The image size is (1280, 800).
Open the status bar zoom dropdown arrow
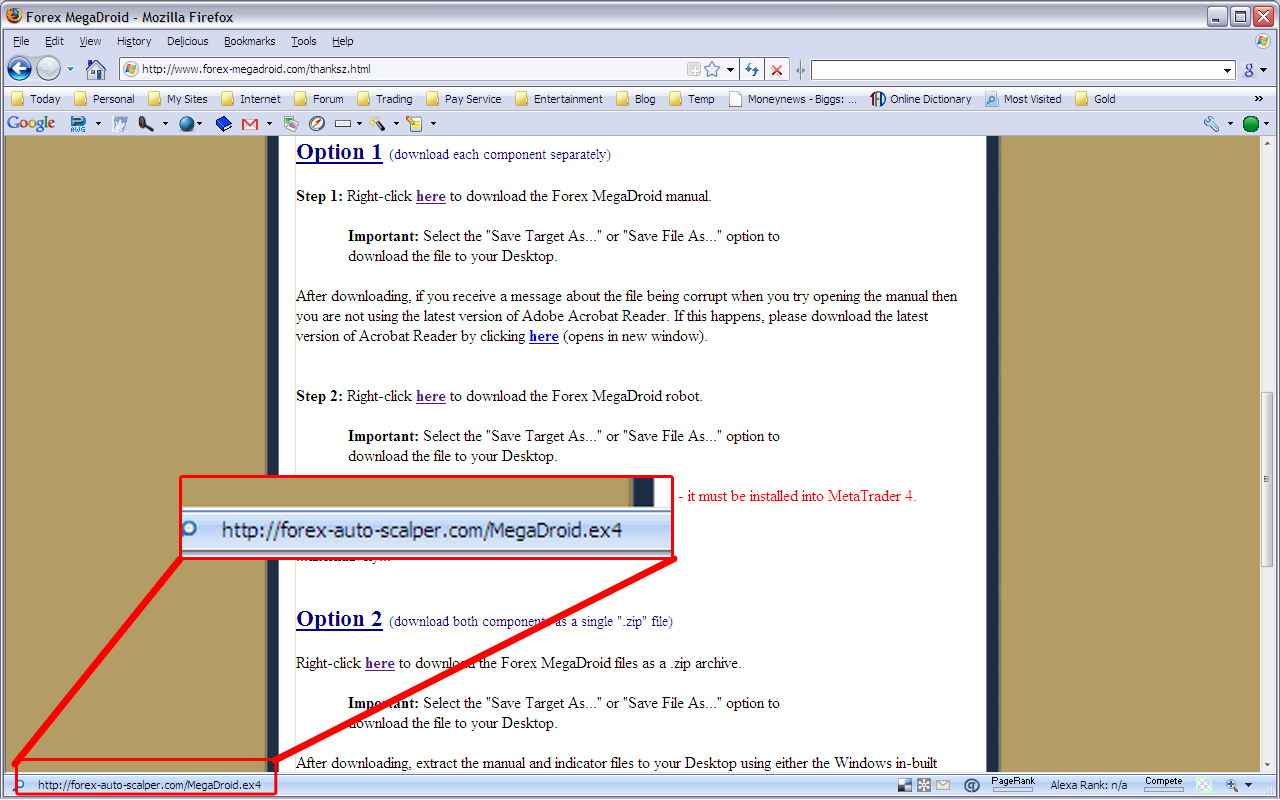1249,785
